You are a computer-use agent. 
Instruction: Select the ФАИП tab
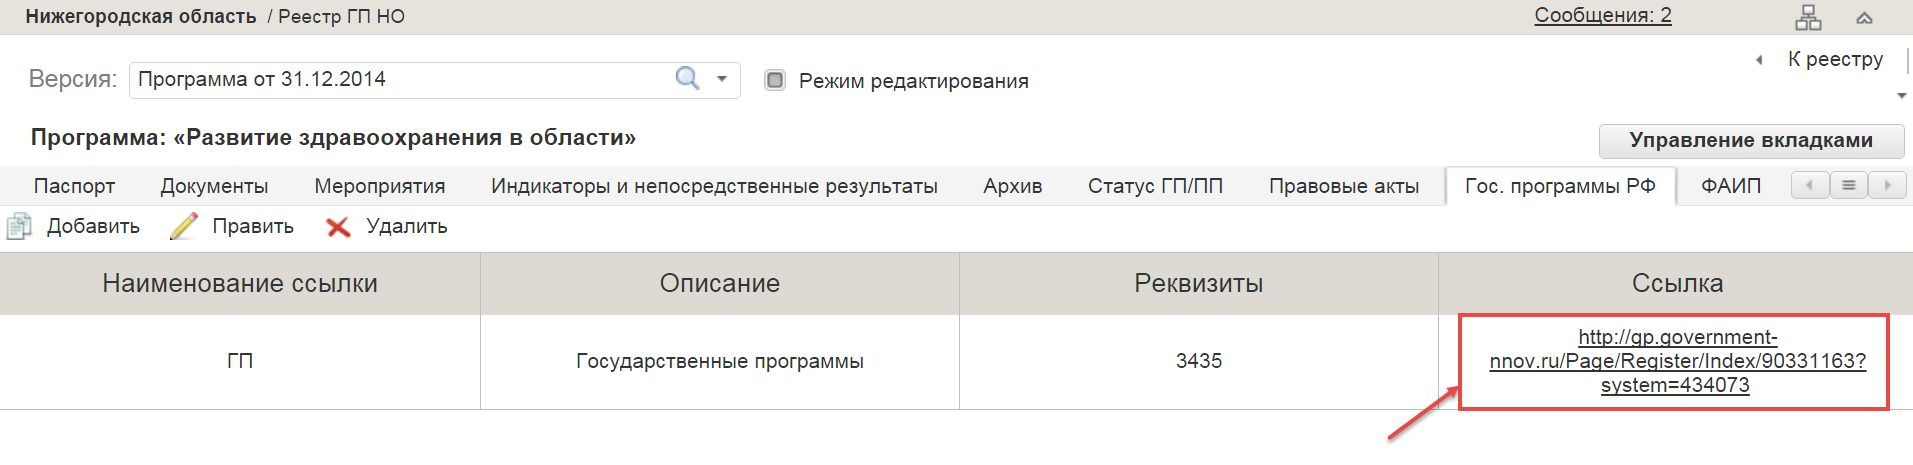[1731, 186]
